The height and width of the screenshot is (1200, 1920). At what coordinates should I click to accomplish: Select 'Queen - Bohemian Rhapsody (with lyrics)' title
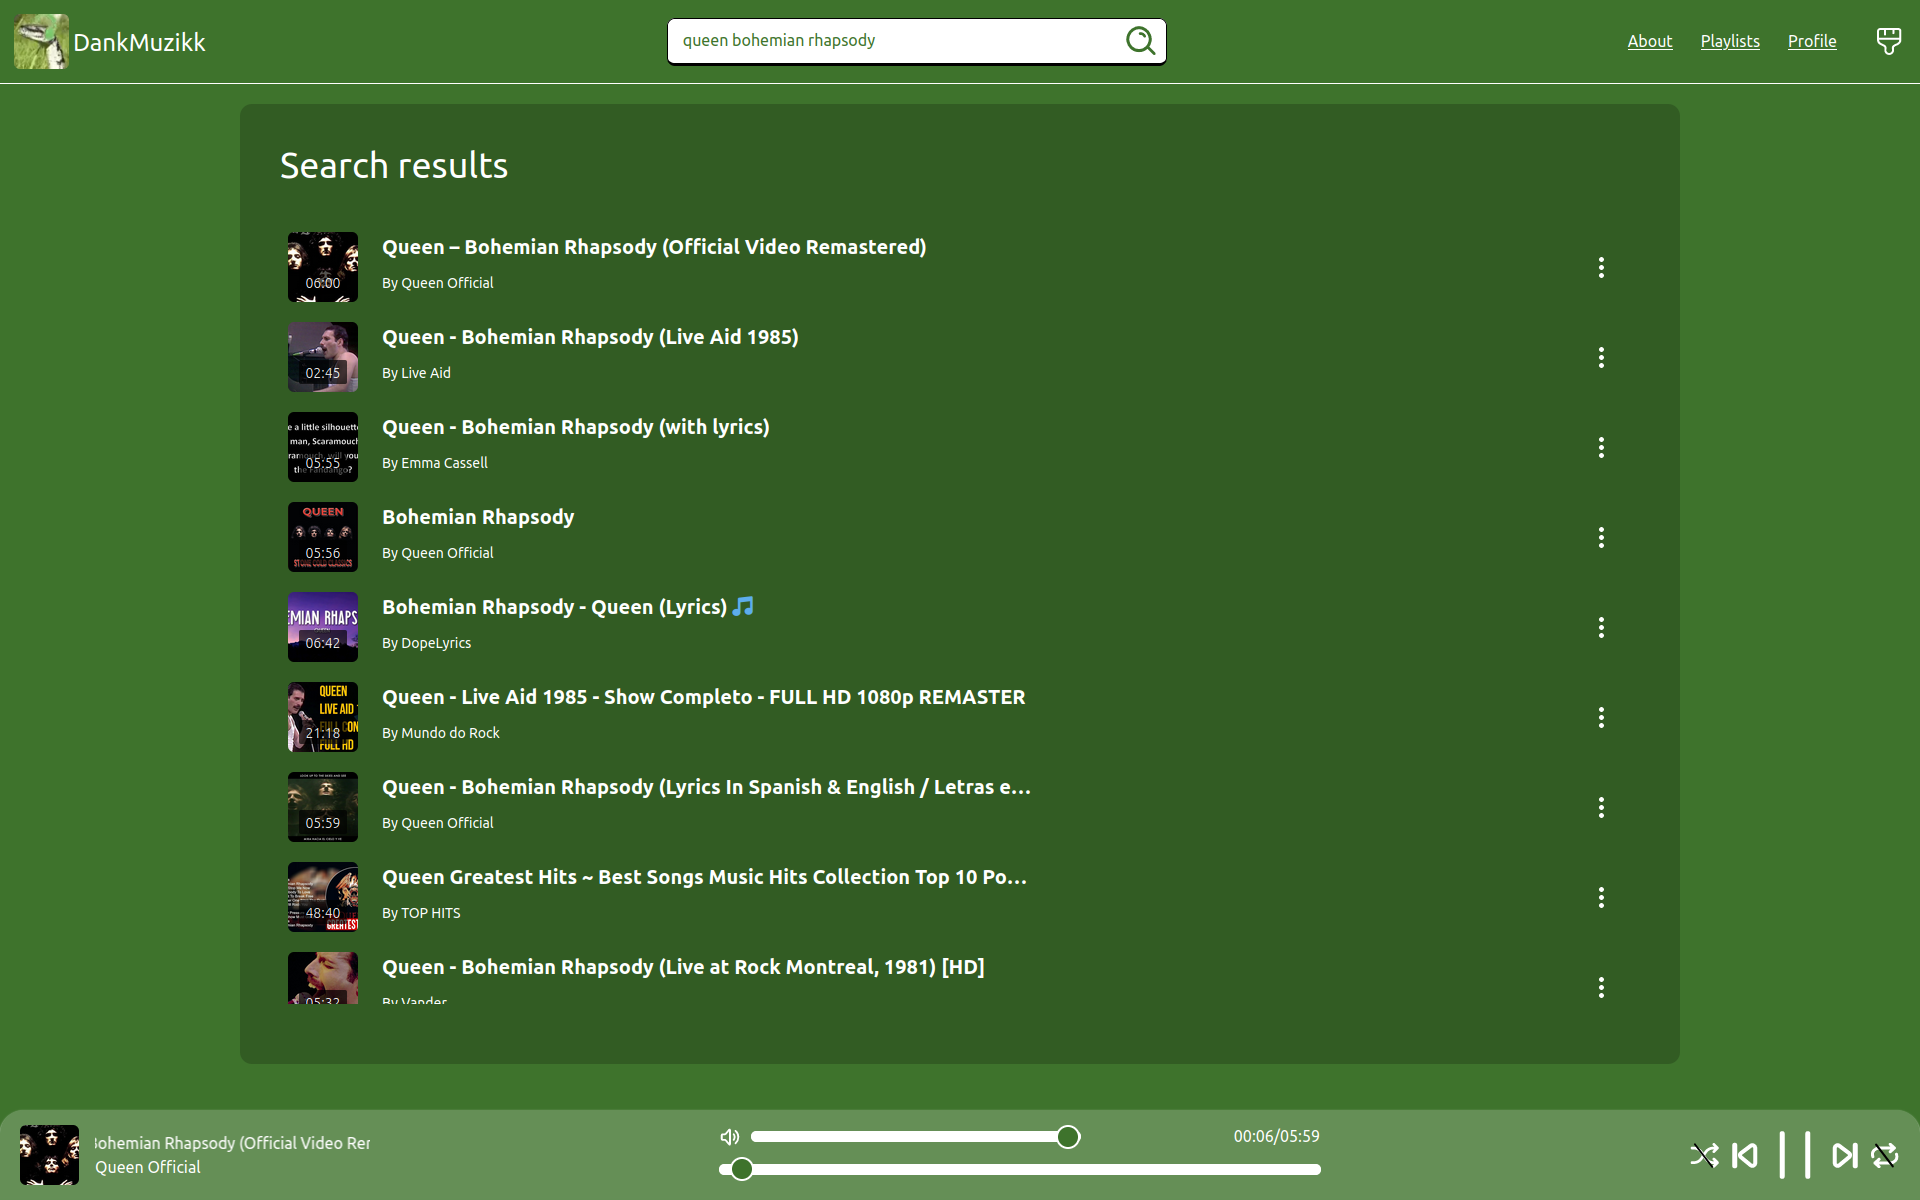click(x=576, y=427)
